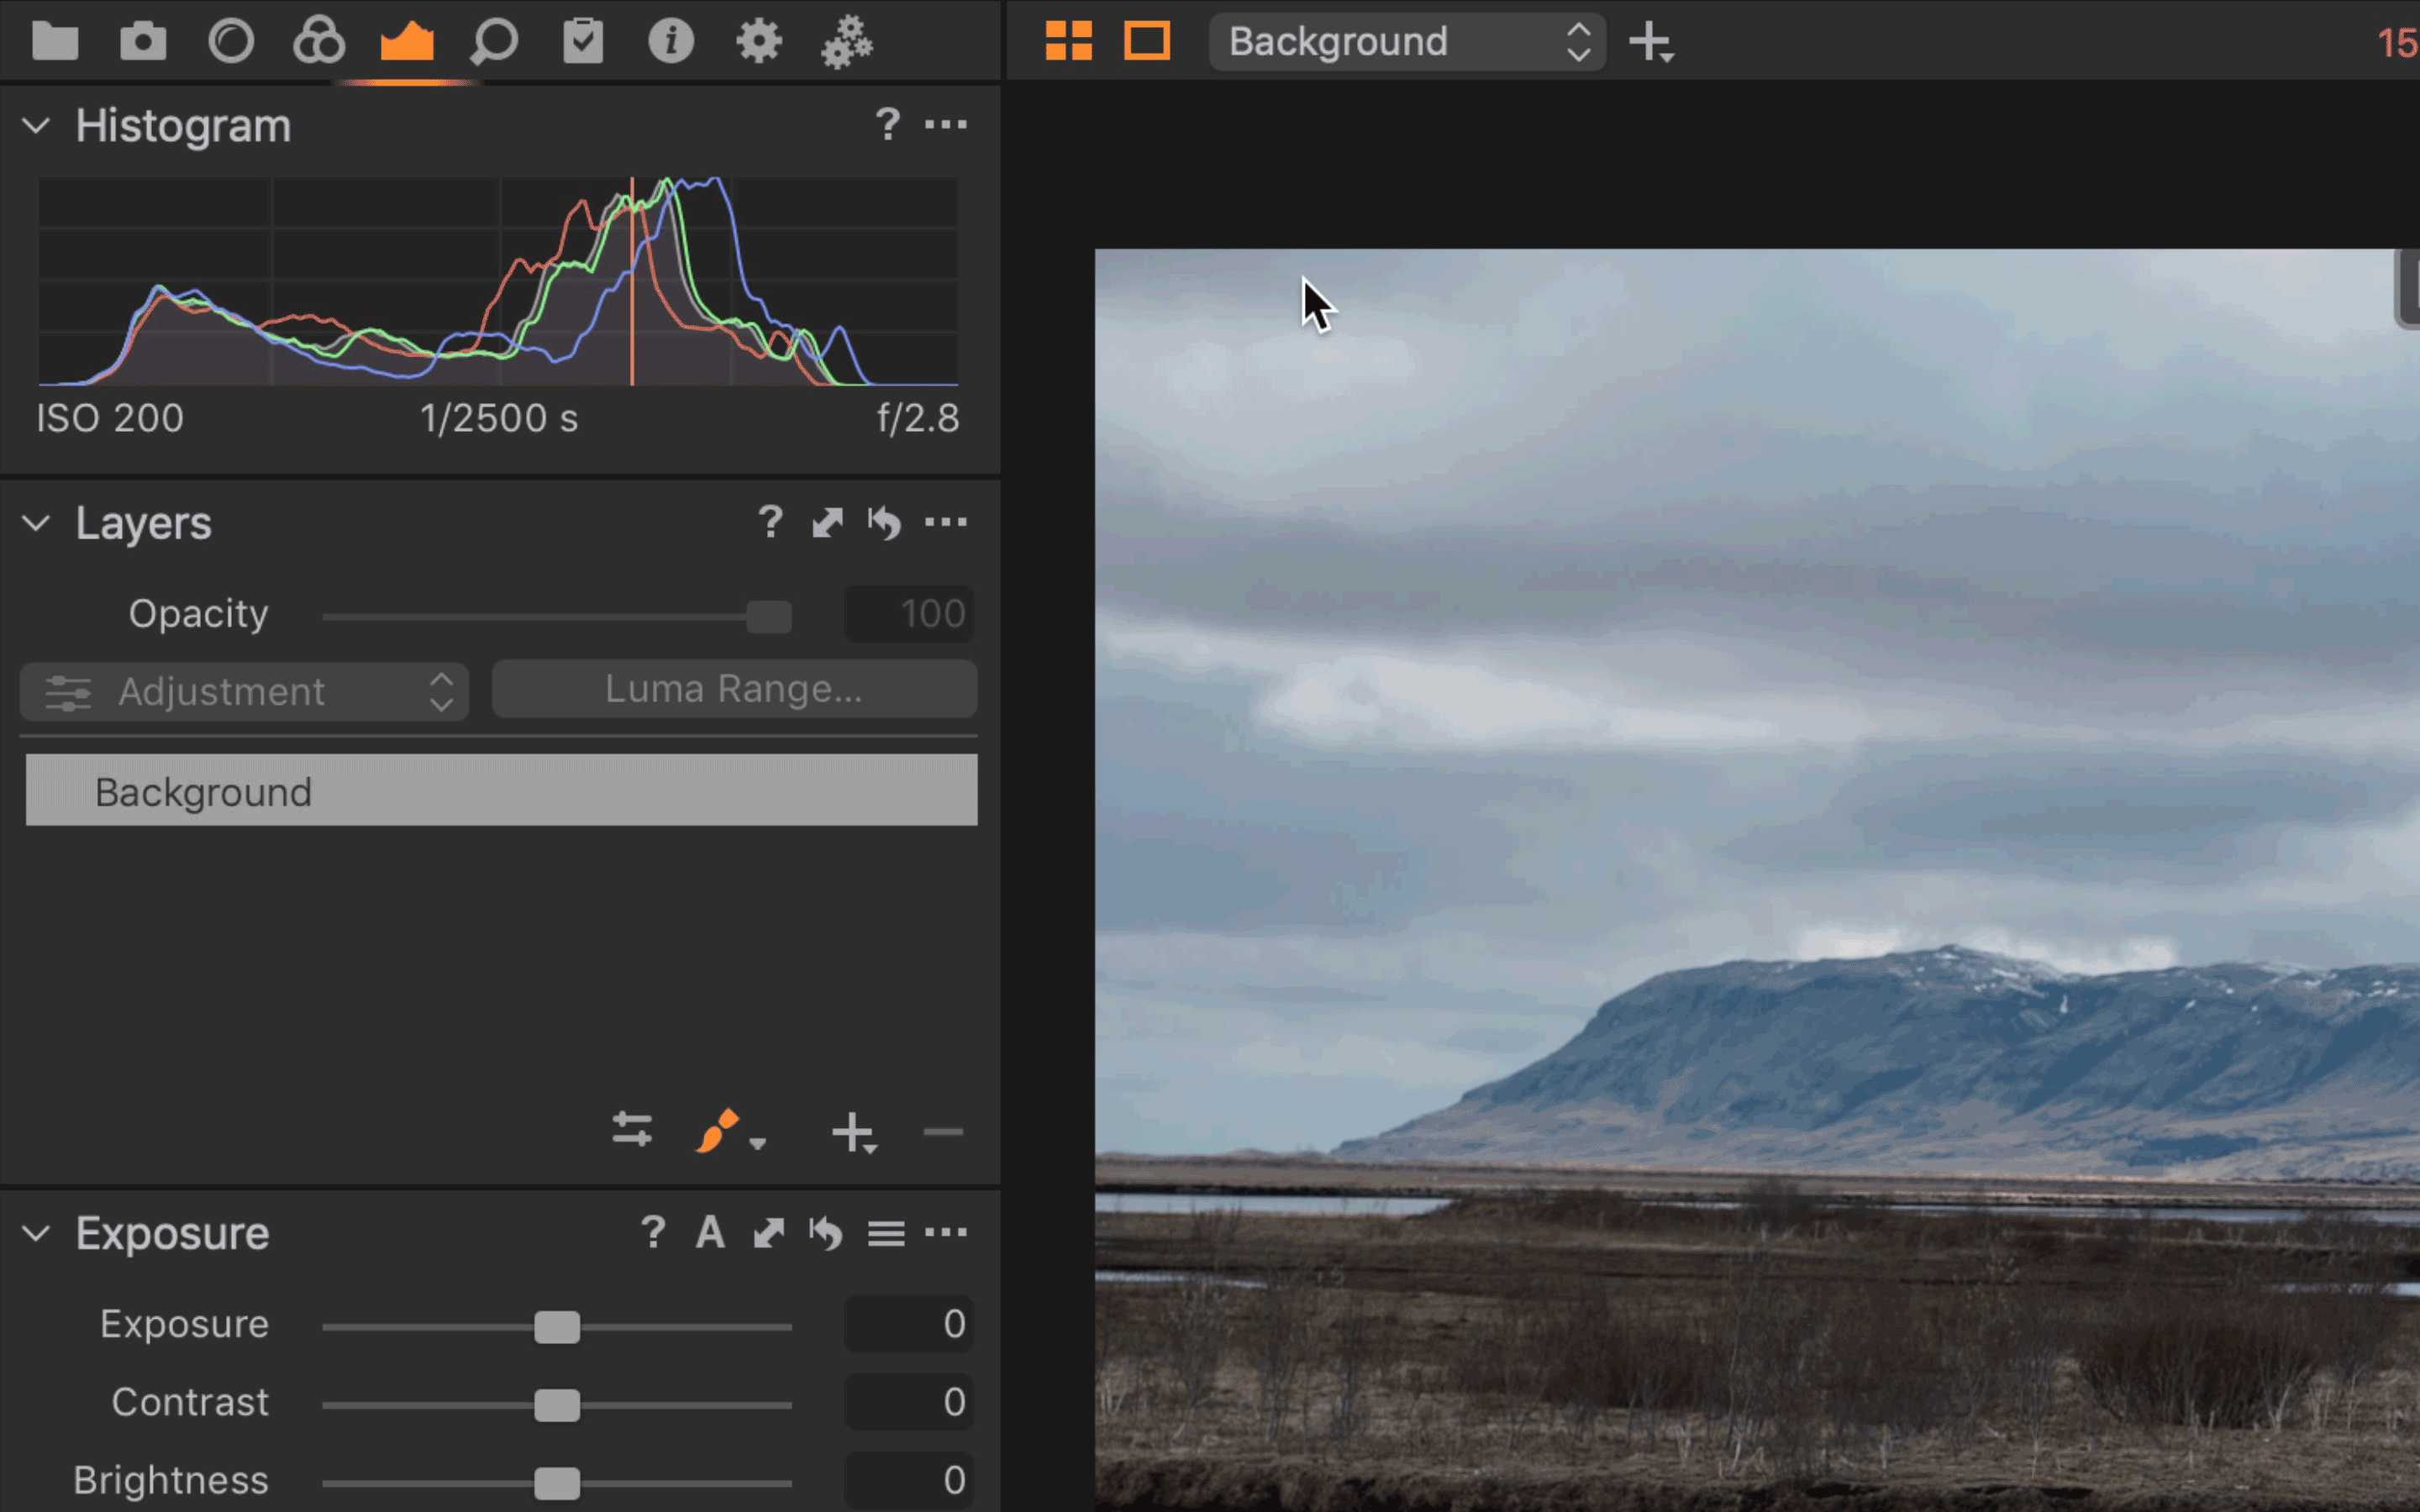Viewport: 2420px width, 1512px height.
Task: Open the Library tool tab folder icon
Action: pos(55,42)
